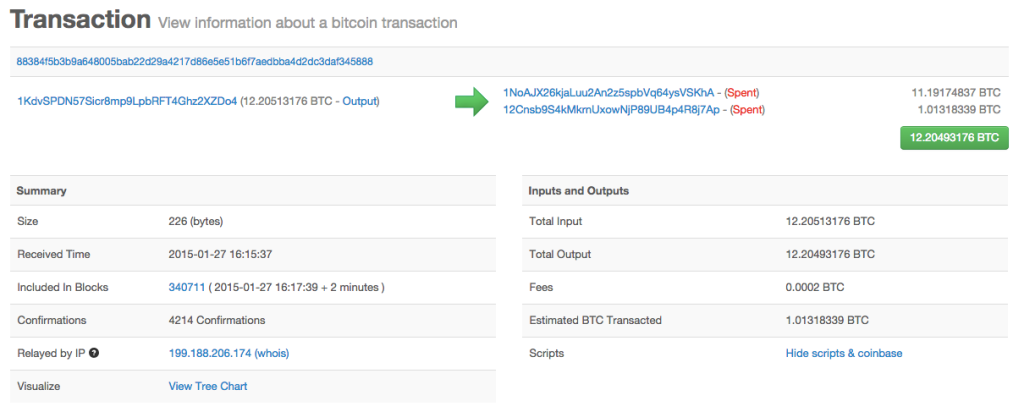Click the help icon beside Relayed by IP
The width and height of the screenshot is (1024, 412).
(x=94, y=353)
